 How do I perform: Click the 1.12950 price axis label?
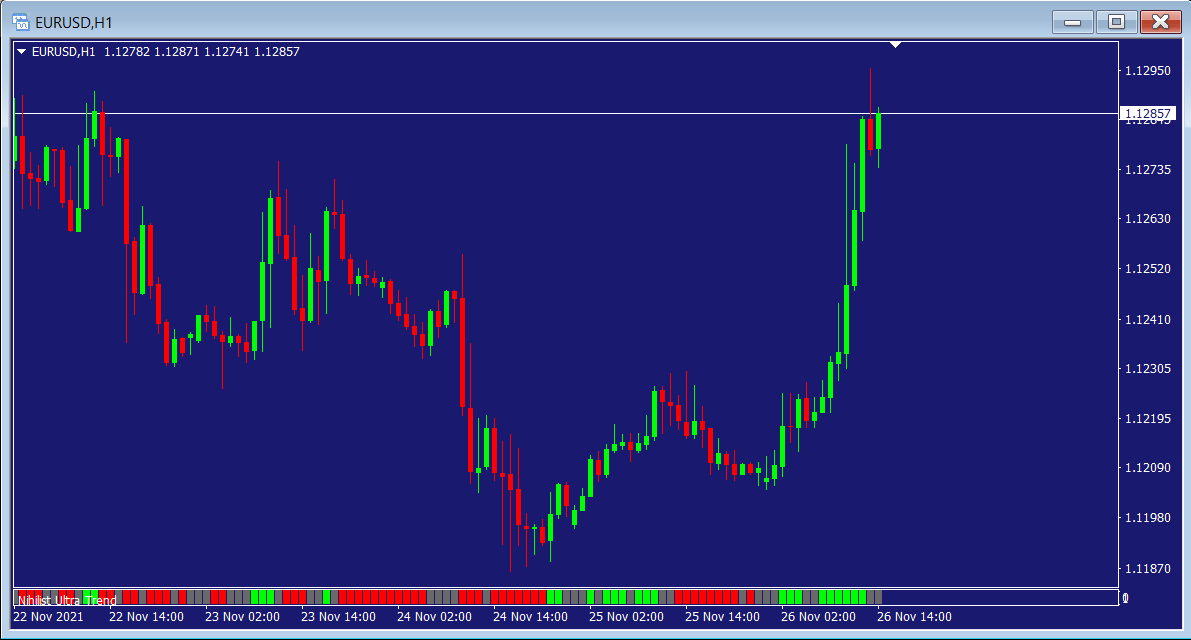click(1147, 71)
